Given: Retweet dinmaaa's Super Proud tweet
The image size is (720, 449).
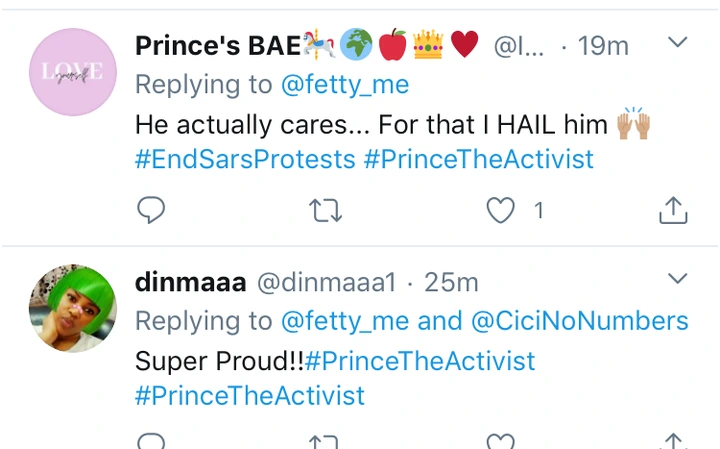Looking at the screenshot, I should click(324, 441).
